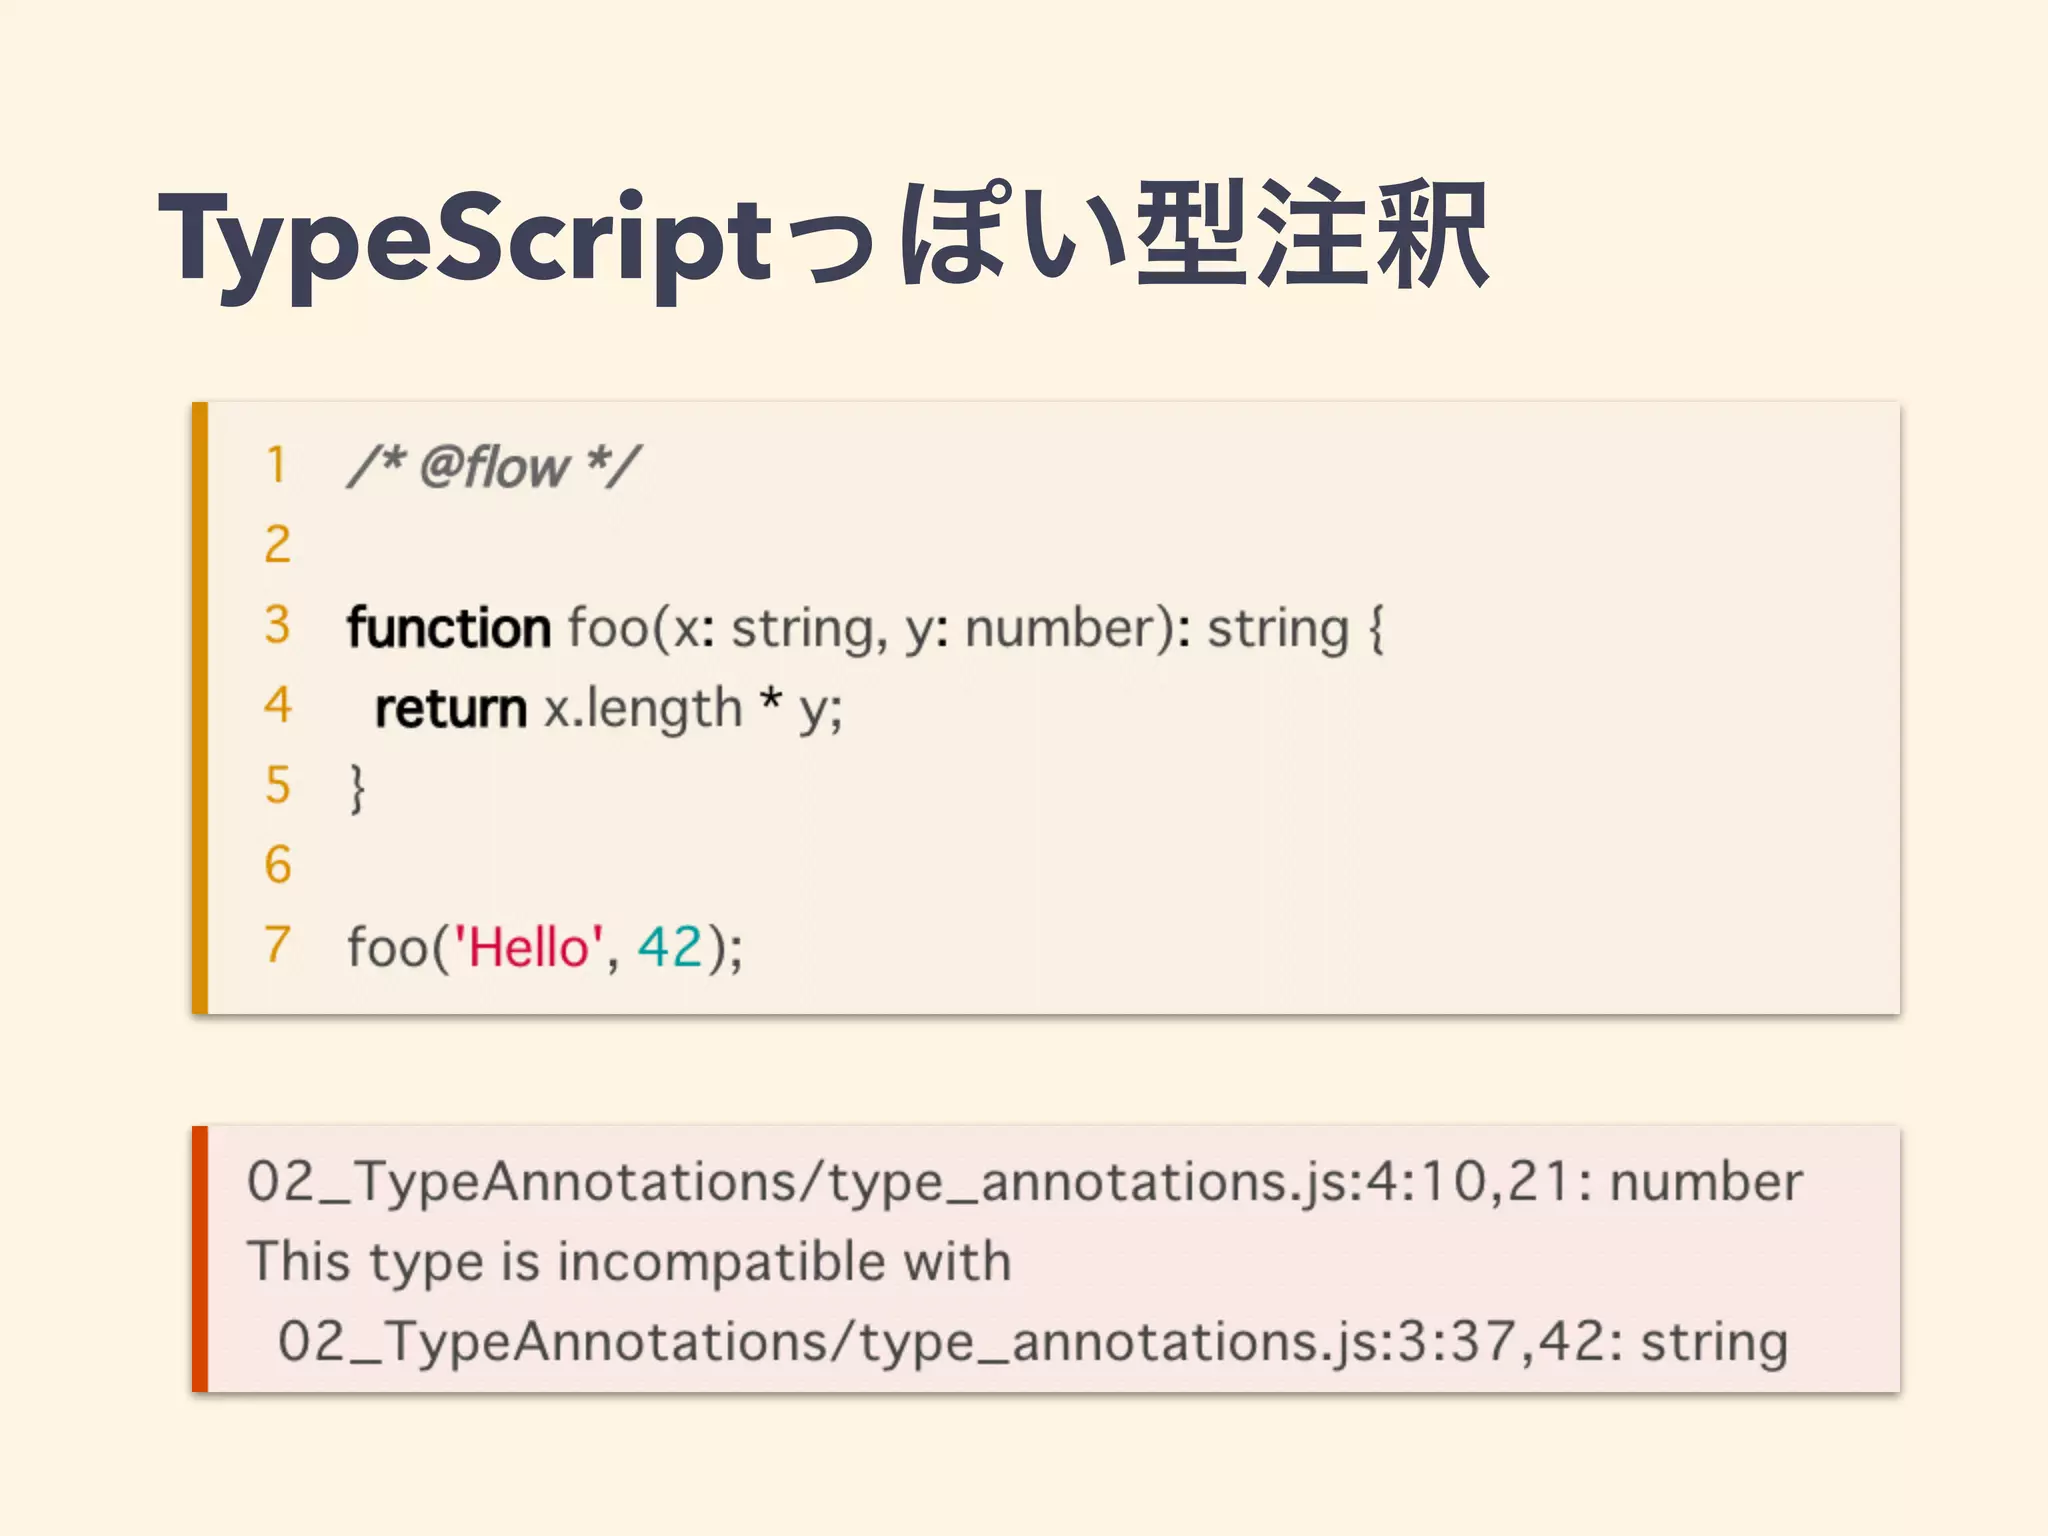The width and height of the screenshot is (2048, 1536).
Task: Click the slide title 'TypeScriptっぽい型注釈'
Action: tap(824, 240)
